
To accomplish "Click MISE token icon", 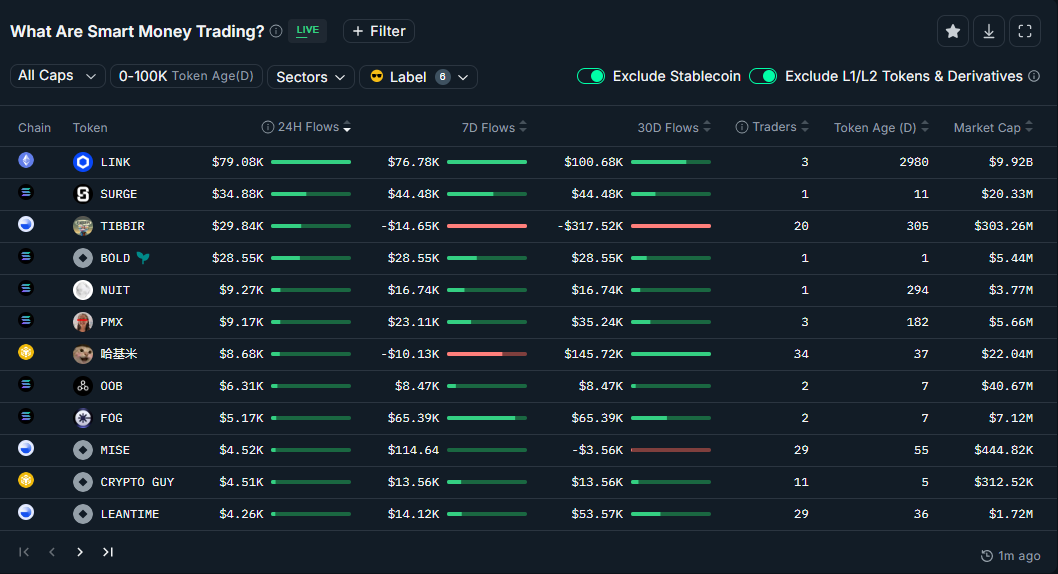I will (82, 450).
